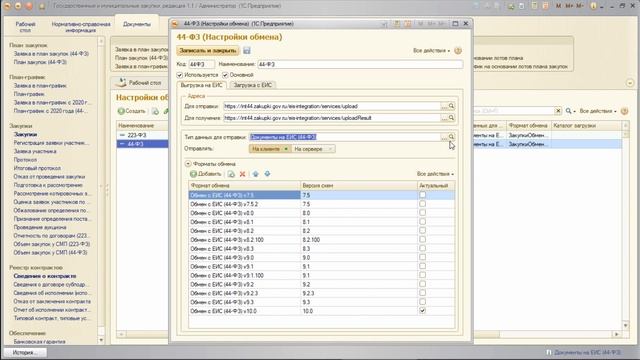Viewport: 640px width, 360px height.
Task: Select the На клиенте send option
Action: (x=269, y=149)
